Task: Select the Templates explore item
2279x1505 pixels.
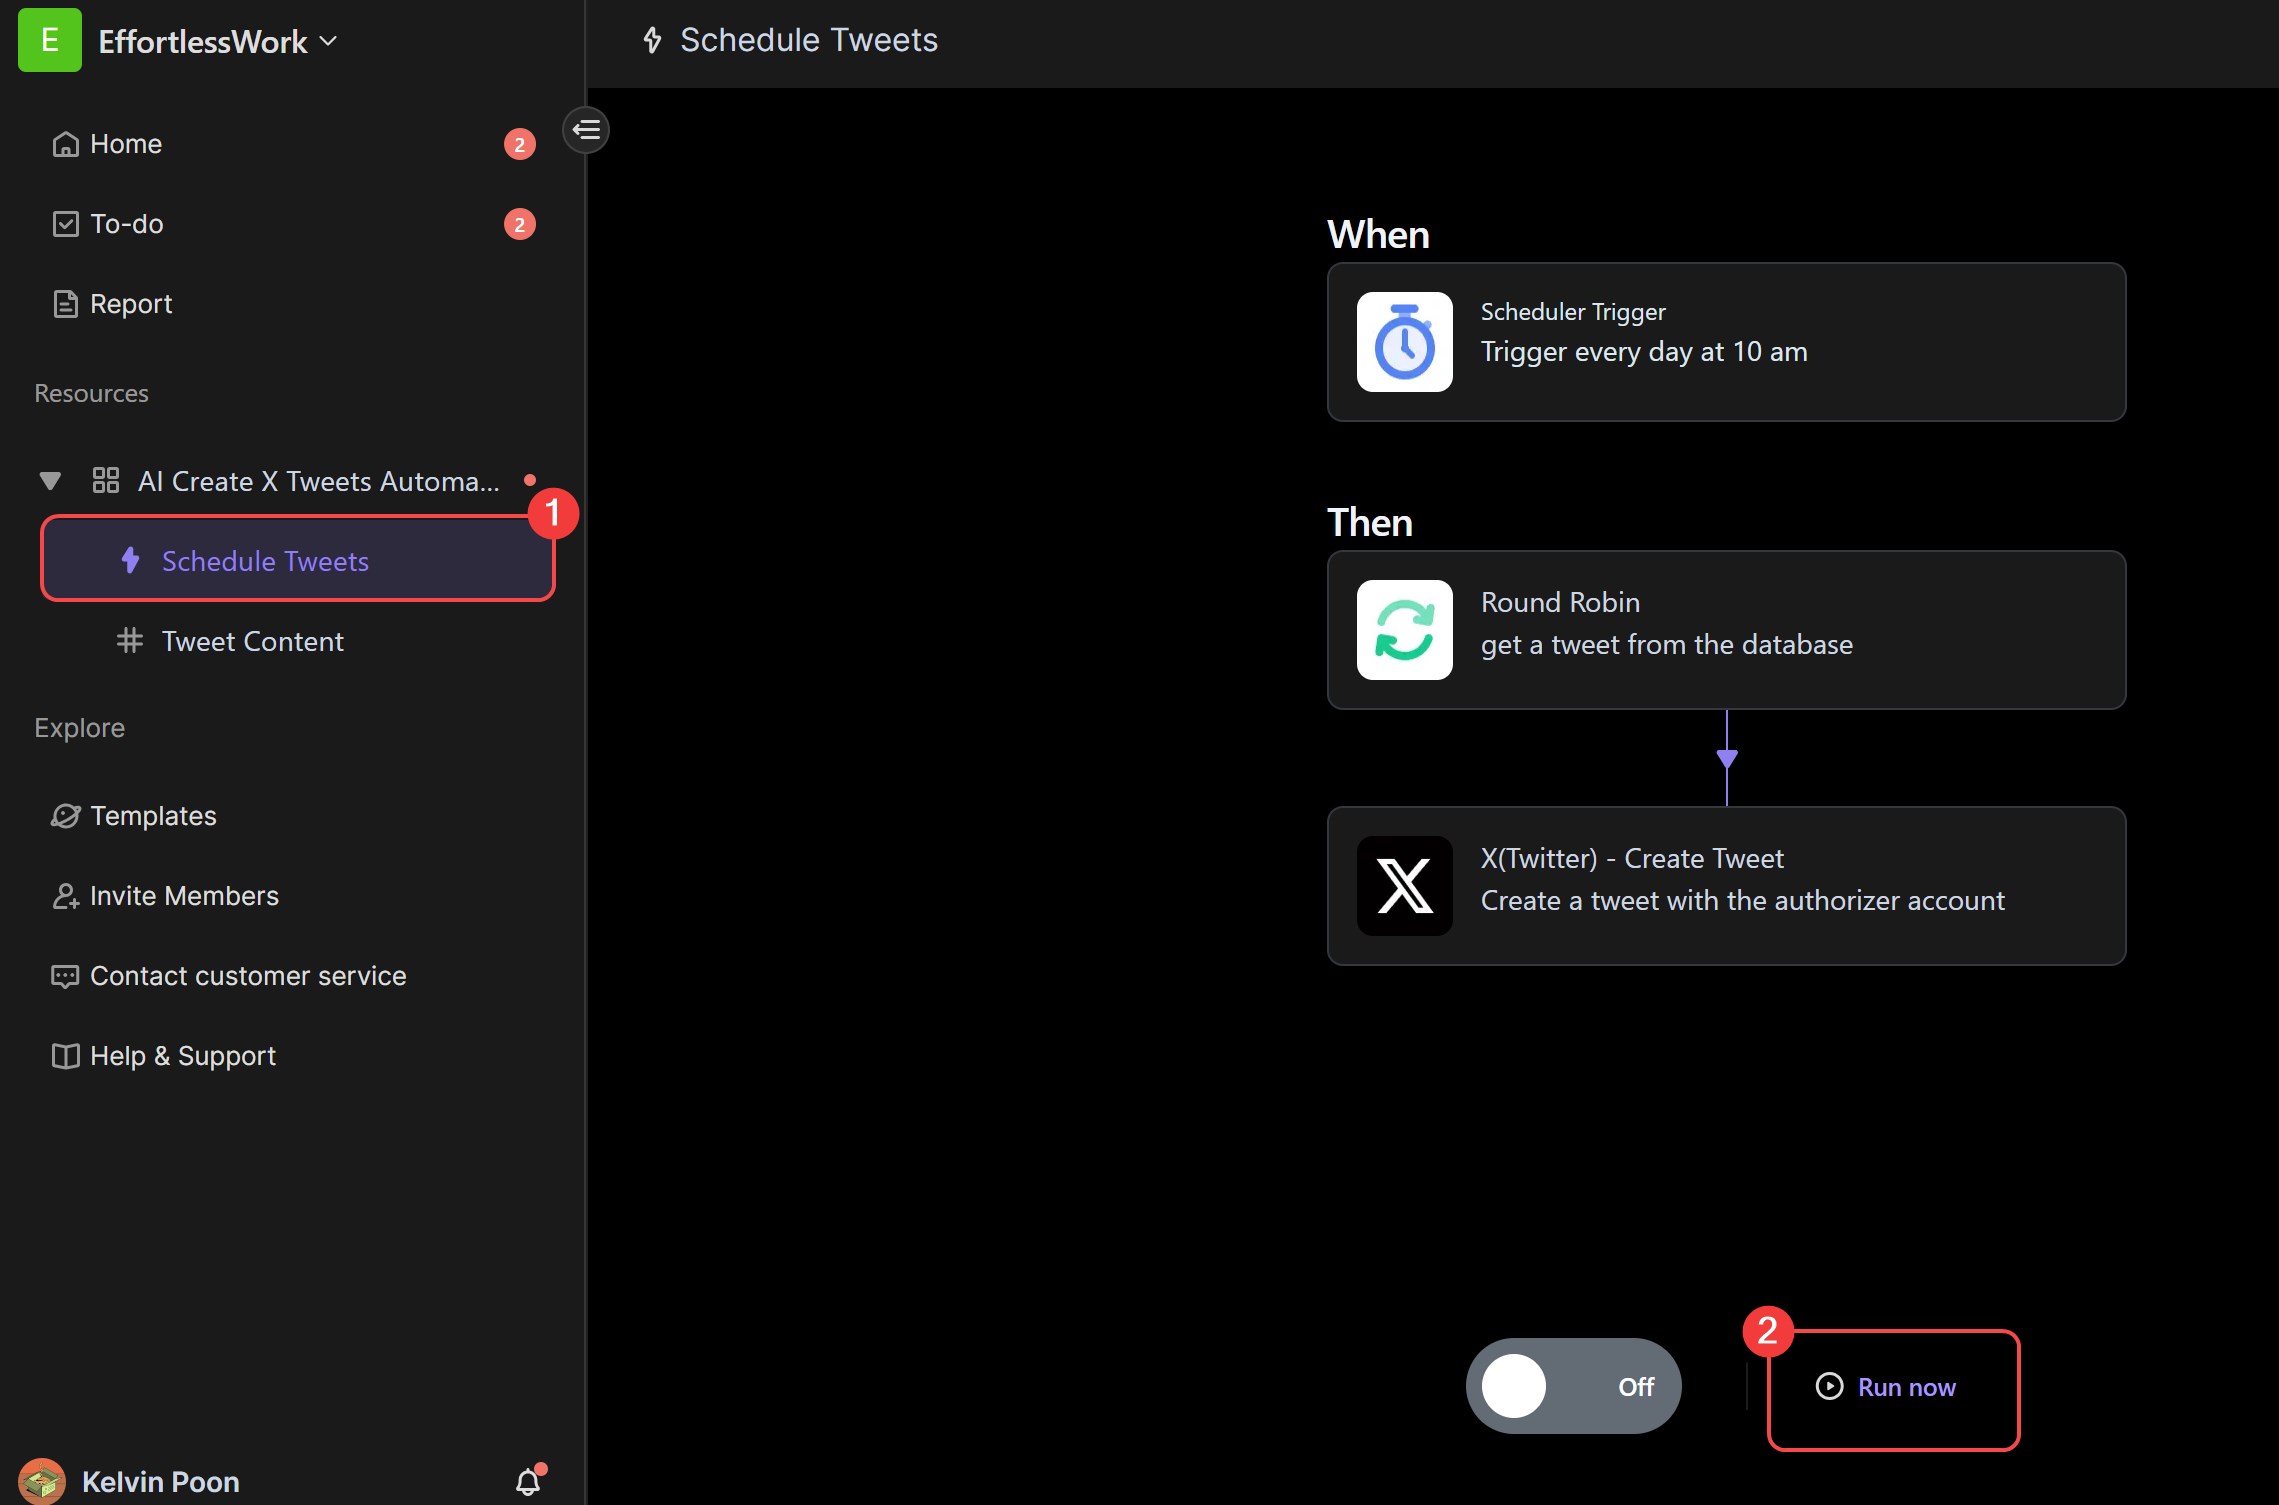Action: [153, 815]
